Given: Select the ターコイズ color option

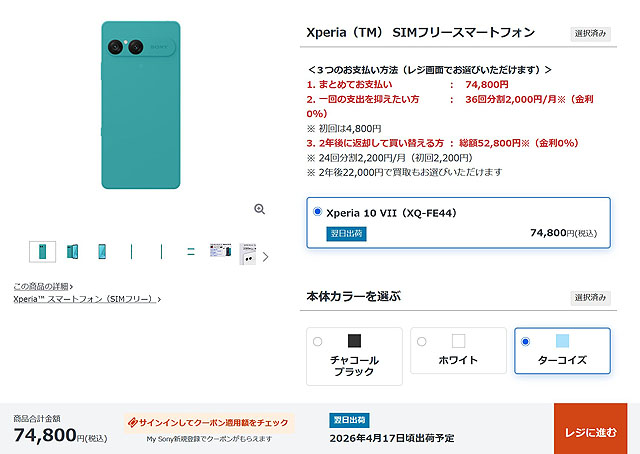Looking at the screenshot, I should click(526, 341).
